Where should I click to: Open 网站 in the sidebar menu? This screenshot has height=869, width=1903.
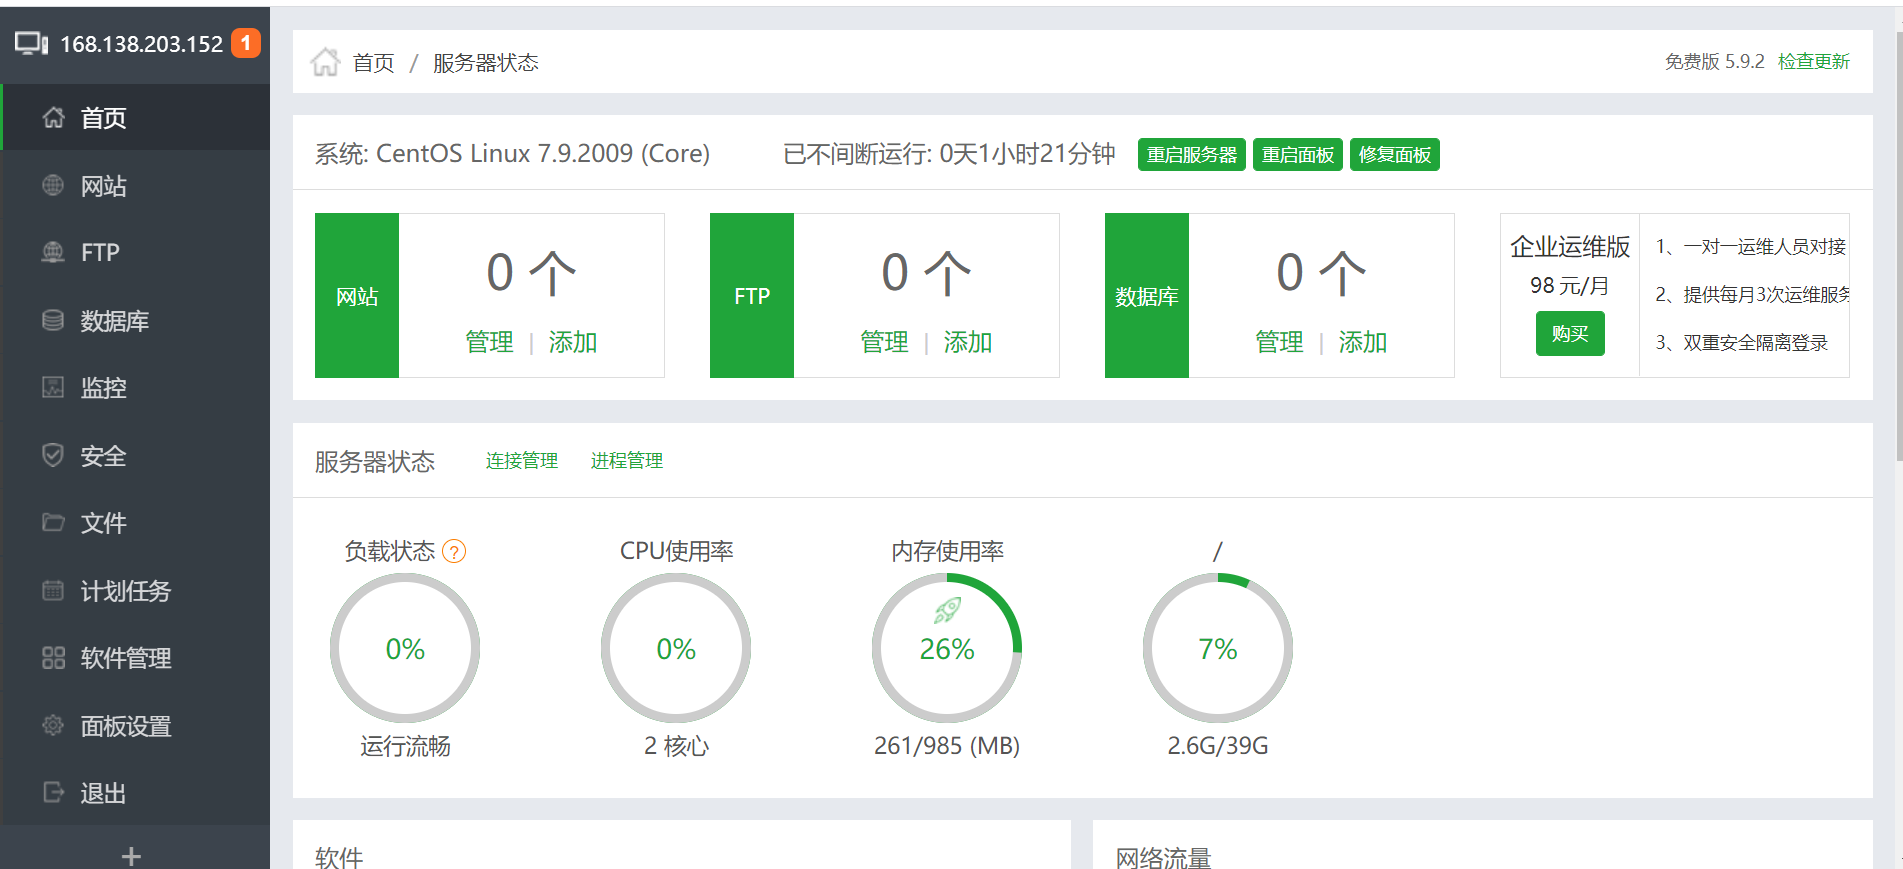click(136, 186)
